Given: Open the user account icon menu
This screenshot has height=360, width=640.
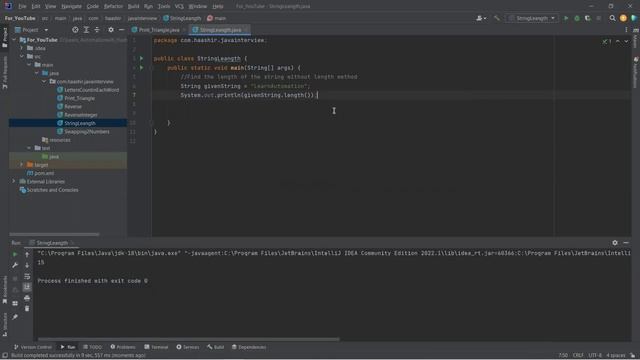Looking at the screenshot, I should click(x=481, y=18).
